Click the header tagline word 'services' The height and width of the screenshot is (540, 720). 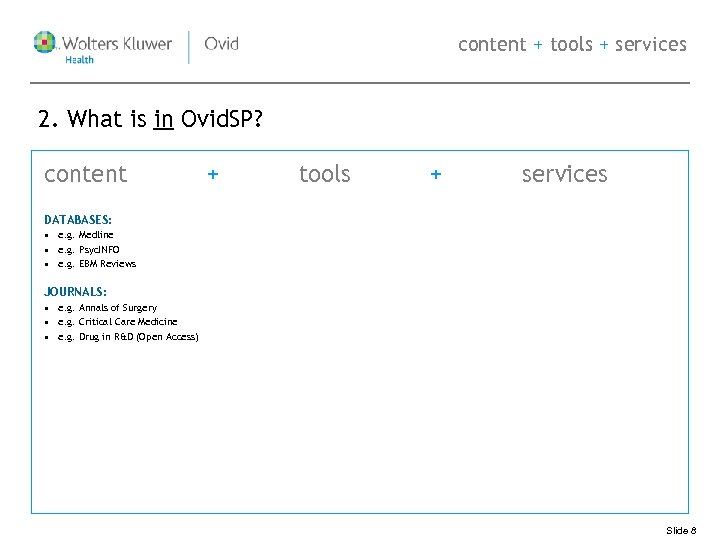pyautogui.click(x=651, y=45)
